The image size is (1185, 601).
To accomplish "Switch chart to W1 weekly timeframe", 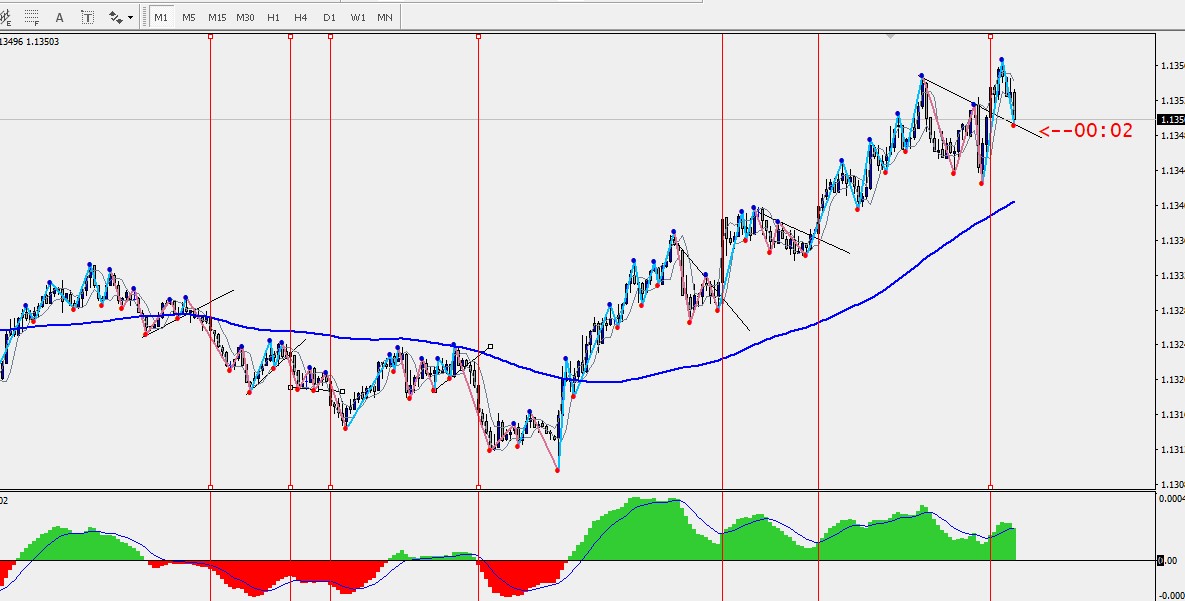I will tap(357, 17).
